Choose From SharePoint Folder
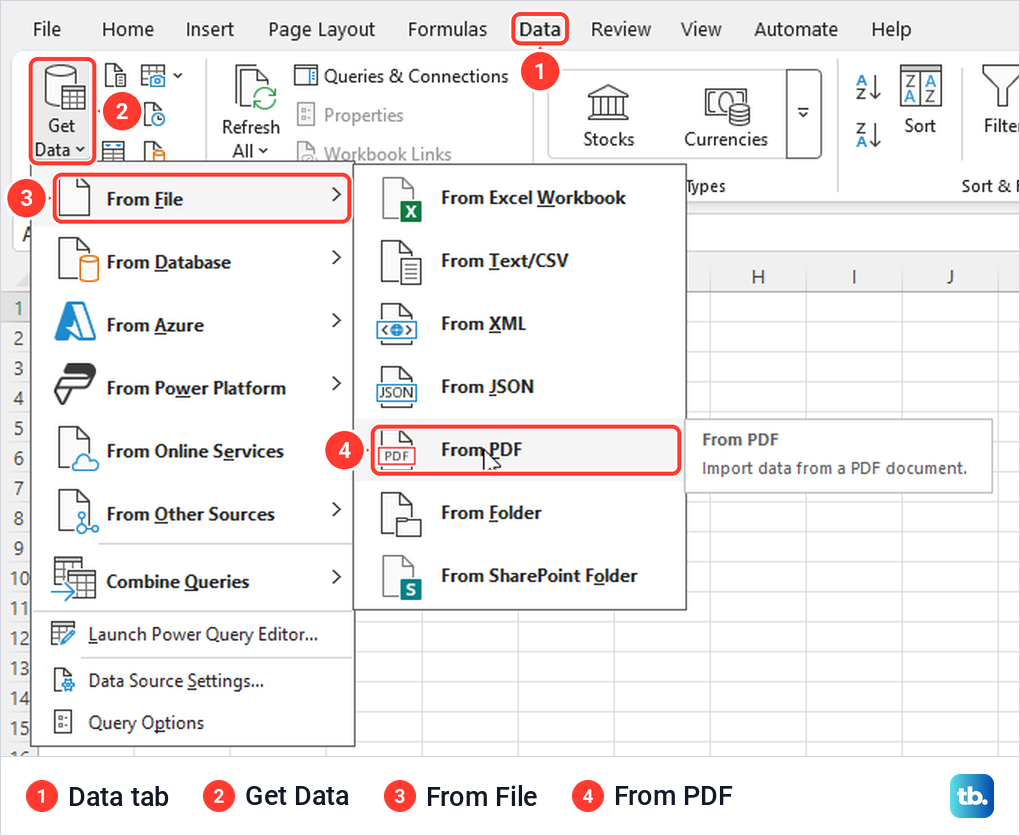1020x836 pixels. coord(520,576)
